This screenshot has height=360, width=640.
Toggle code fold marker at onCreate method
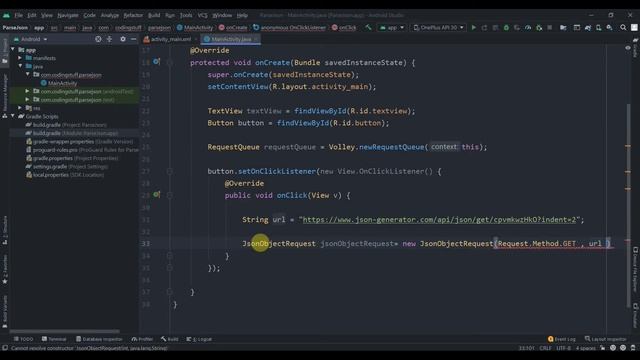[169, 62]
